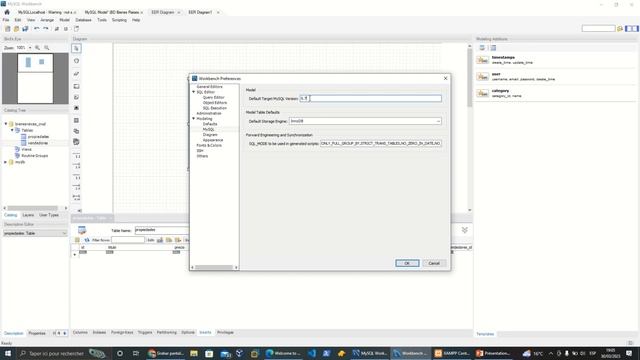Select propiedades table in Catalog Tree
Screen dimensions: 640x360
click(38, 137)
